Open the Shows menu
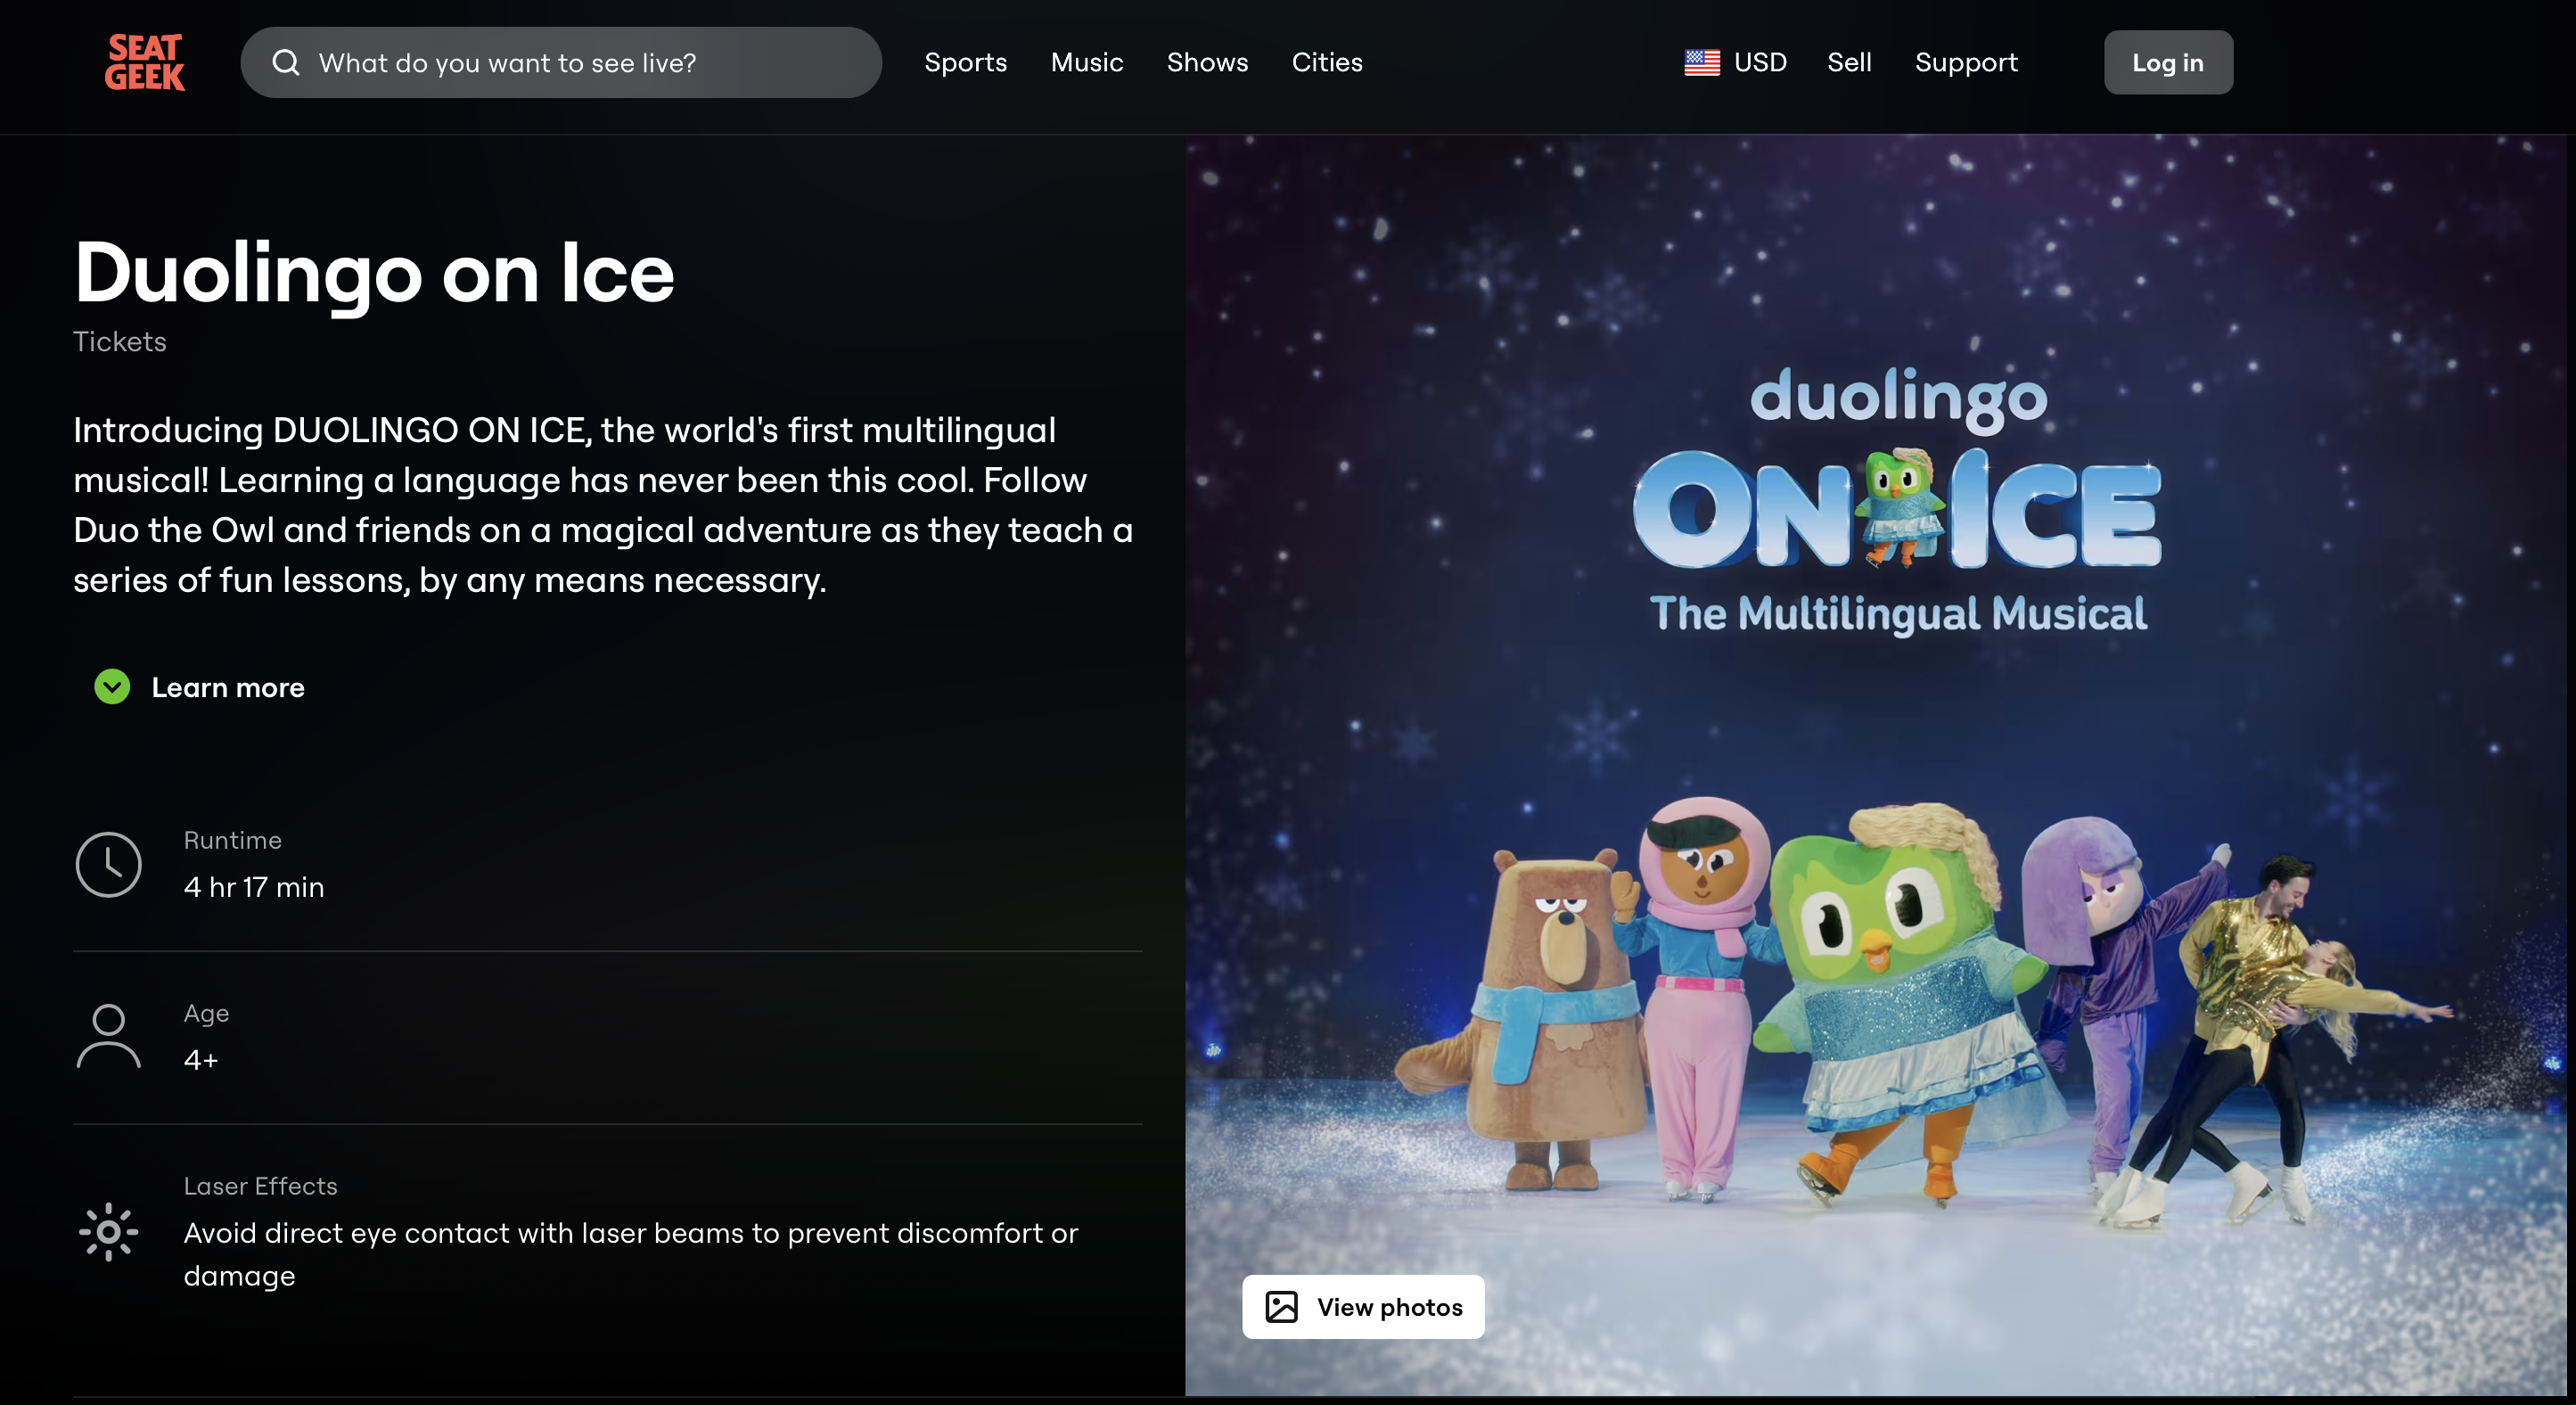The width and height of the screenshot is (2576, 1405). pos(1207,63)
